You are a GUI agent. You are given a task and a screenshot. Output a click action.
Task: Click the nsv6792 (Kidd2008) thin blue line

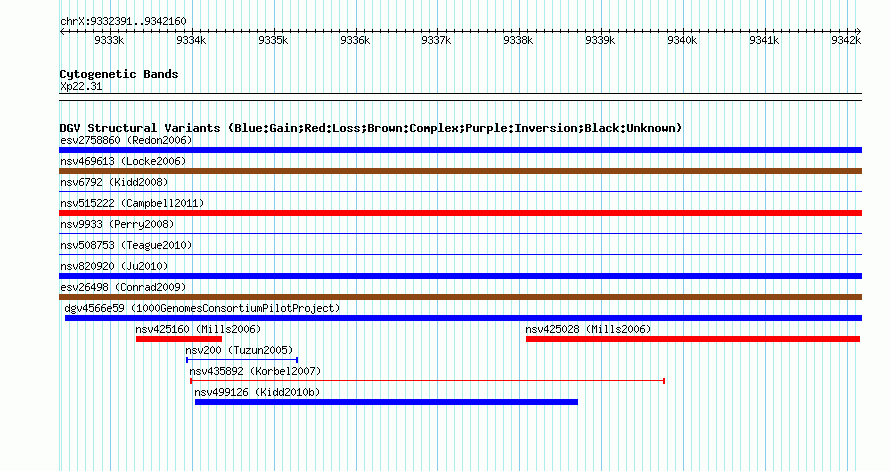point(460,192)
